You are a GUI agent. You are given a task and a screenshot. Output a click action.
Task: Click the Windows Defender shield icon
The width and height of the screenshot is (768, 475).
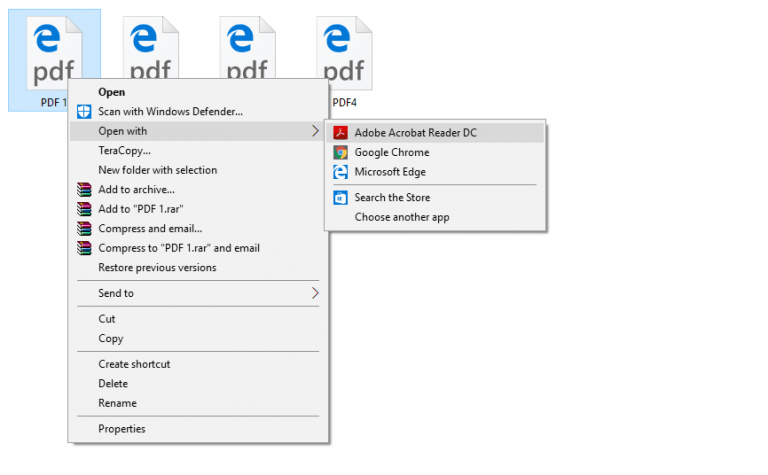pyautogui.click(x=84, y=112)
